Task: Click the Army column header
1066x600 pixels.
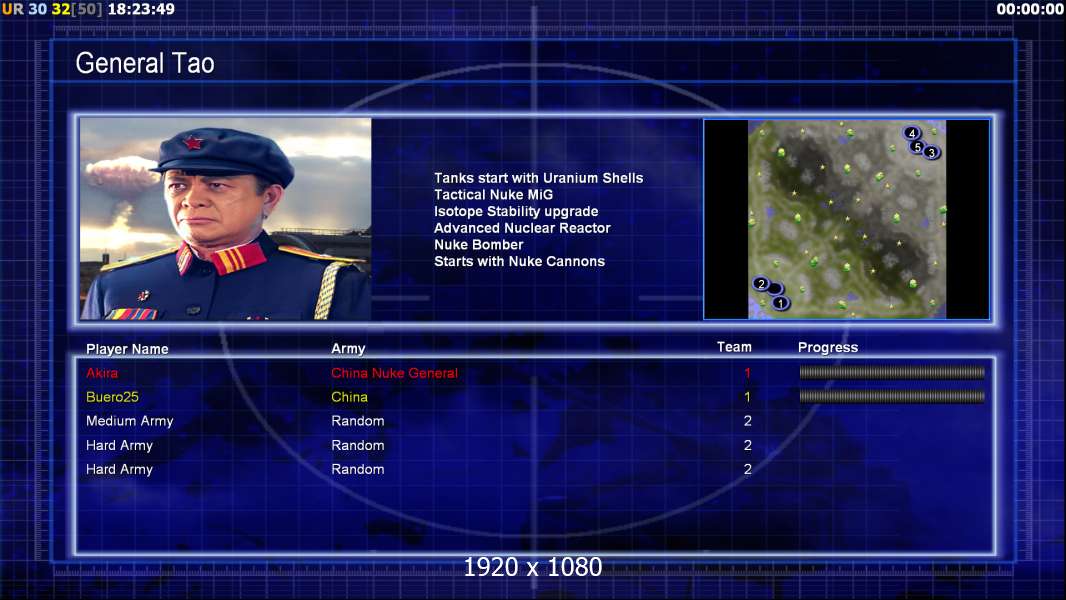Action: tap(348, 349)
